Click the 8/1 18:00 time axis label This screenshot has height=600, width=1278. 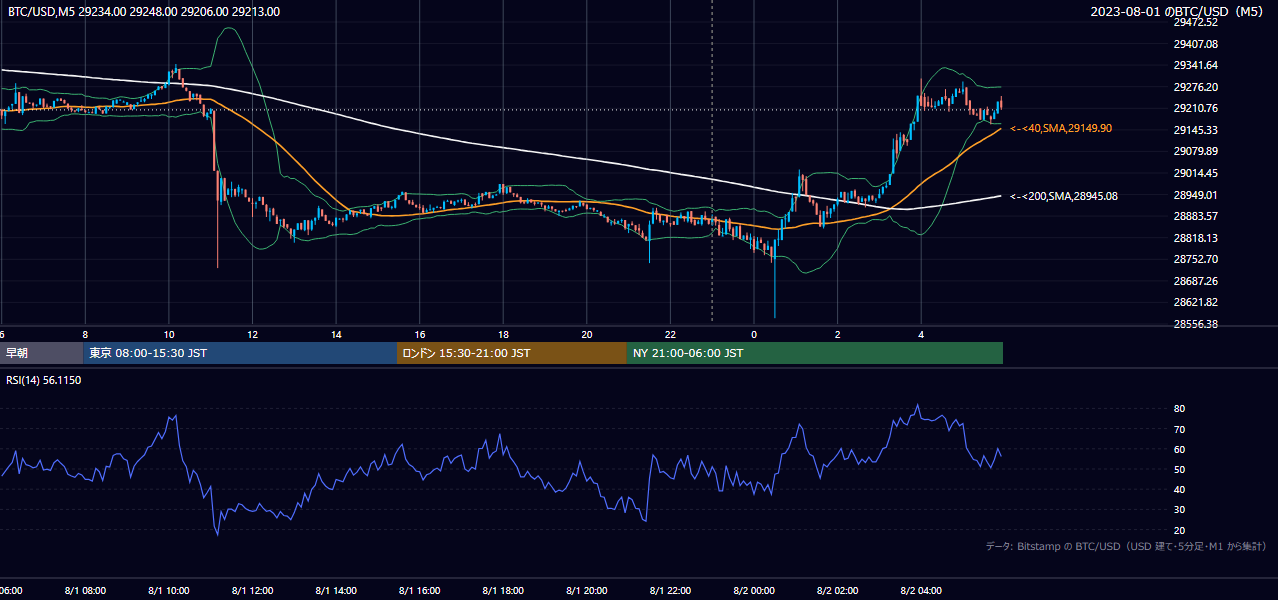click(503, 591)
